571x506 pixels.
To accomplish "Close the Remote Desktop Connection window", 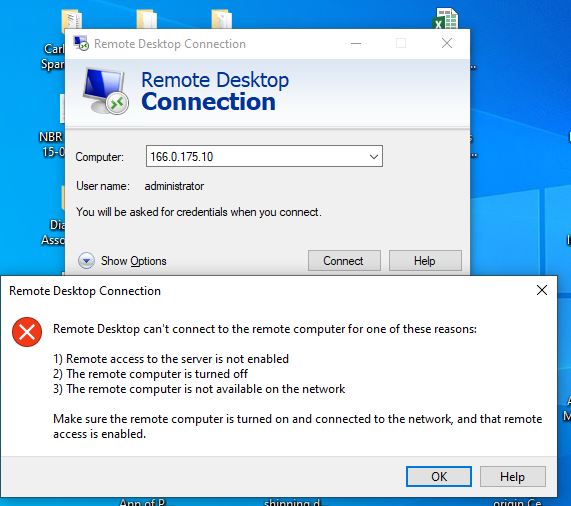I will 447,43.
